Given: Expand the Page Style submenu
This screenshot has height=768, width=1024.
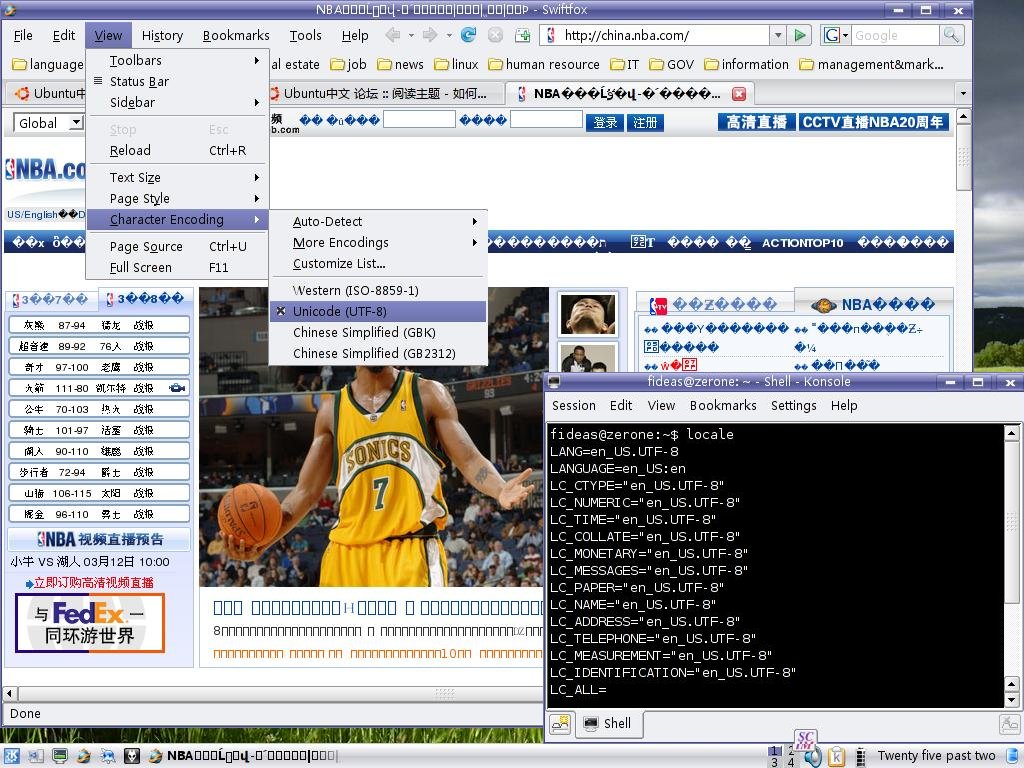Looking at the screenshot, I should [177, 199].
